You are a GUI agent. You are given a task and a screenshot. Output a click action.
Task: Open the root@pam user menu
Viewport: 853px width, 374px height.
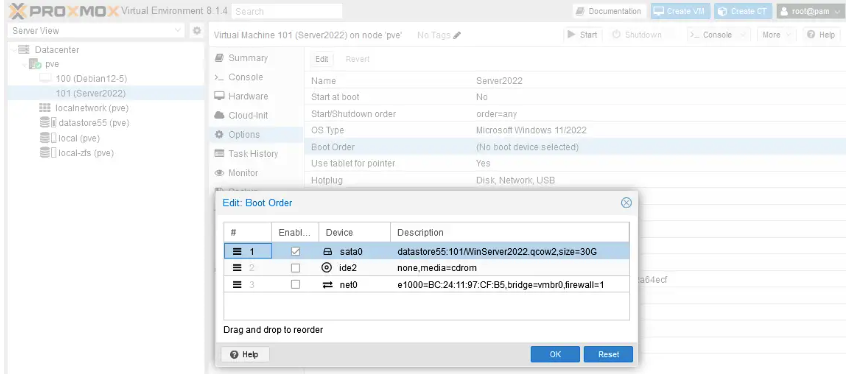pos(810,11)
